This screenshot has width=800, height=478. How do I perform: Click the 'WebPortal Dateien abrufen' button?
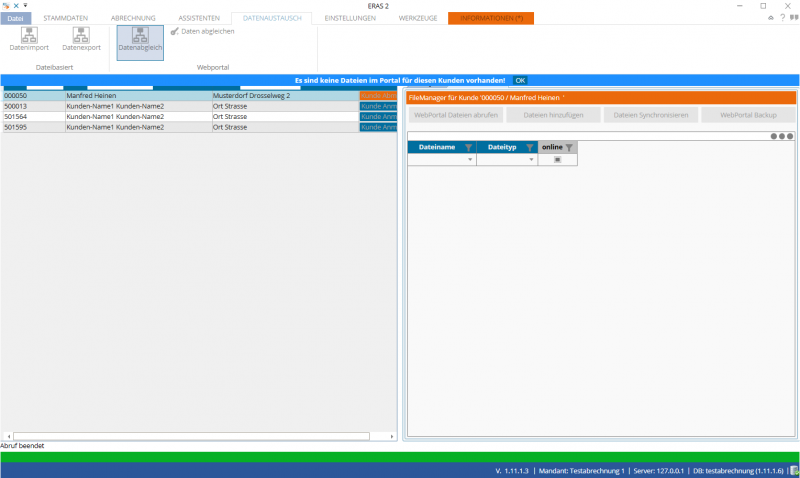point(456,115)
